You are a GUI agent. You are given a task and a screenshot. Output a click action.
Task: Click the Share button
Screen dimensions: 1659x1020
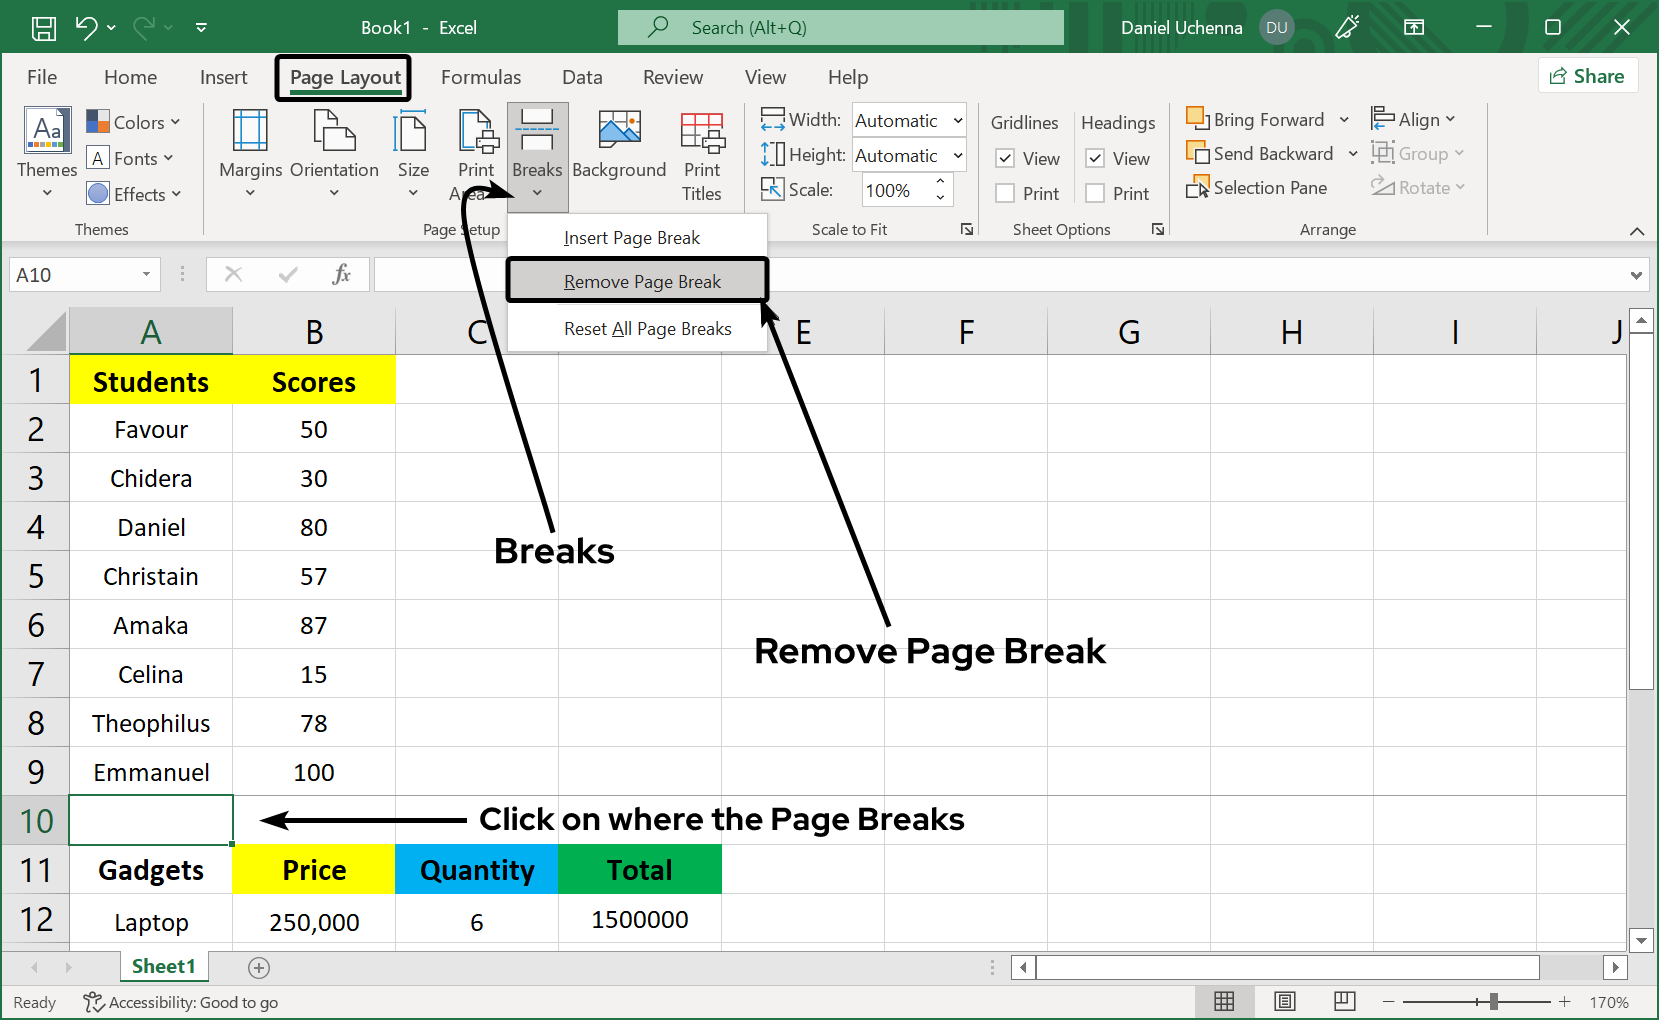click(1588, 75)
